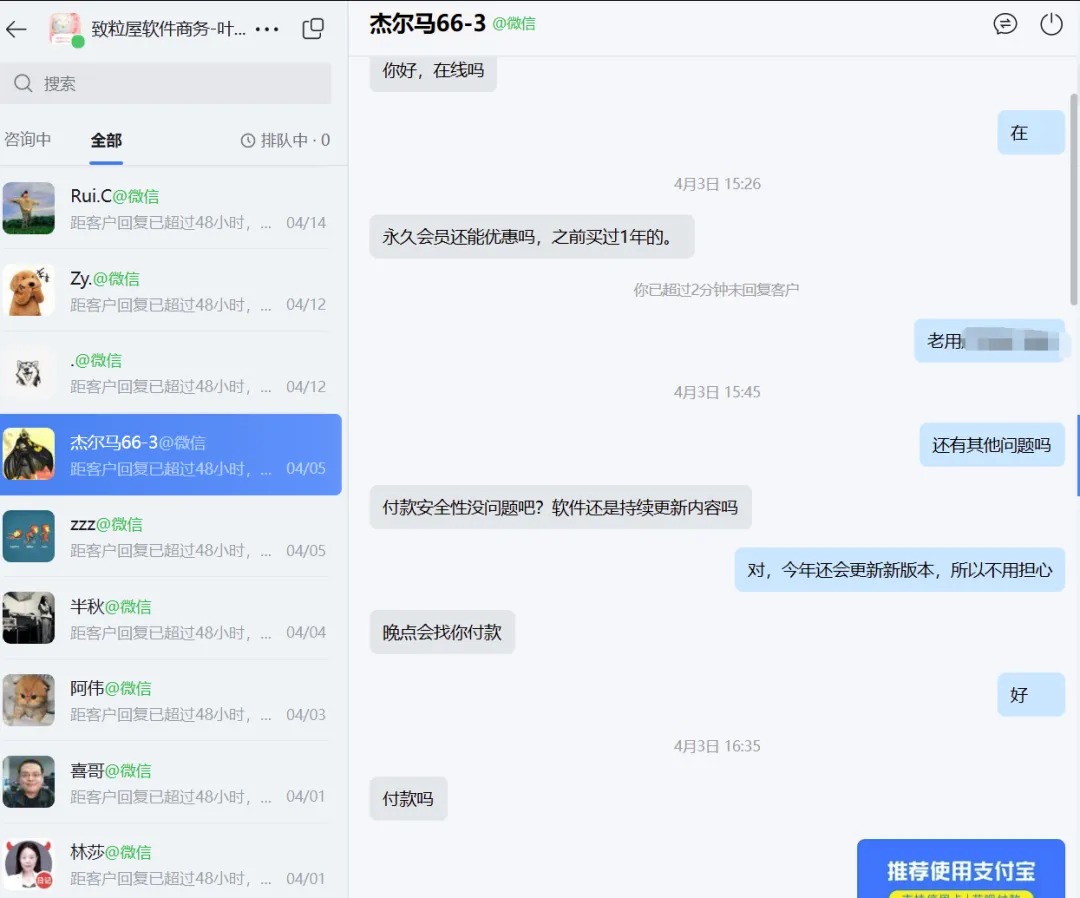
Task: Go back with the left arrow icon
Action: click(16, 29)
